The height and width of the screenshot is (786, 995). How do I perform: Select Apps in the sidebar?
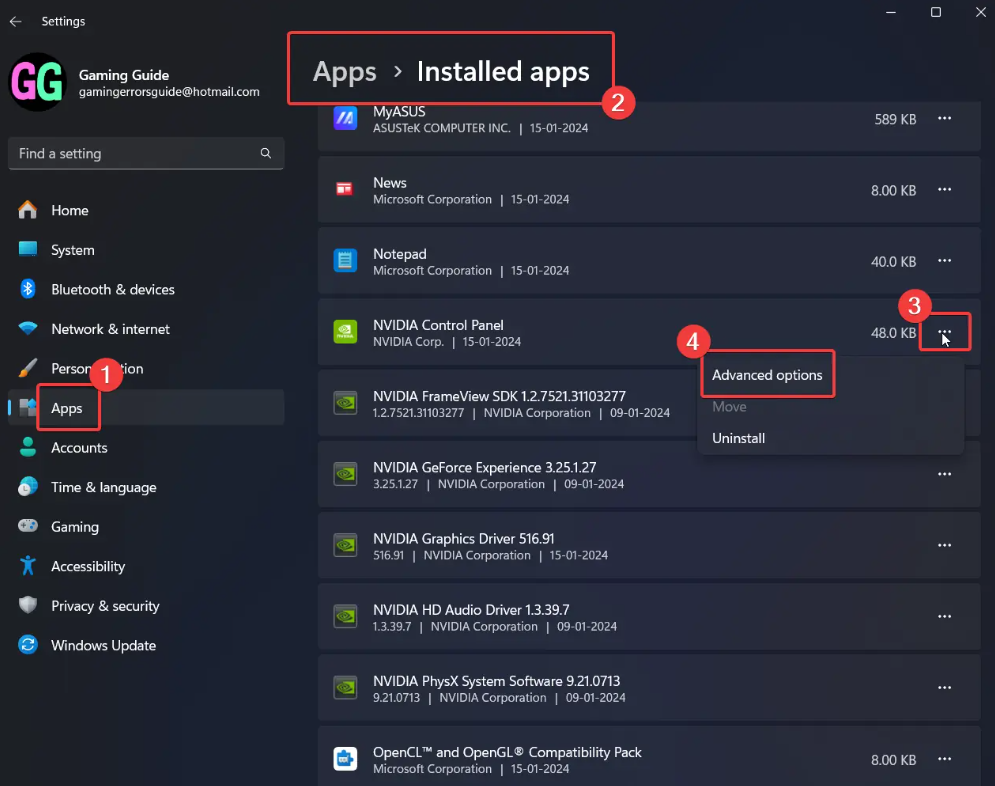[146, 408]
